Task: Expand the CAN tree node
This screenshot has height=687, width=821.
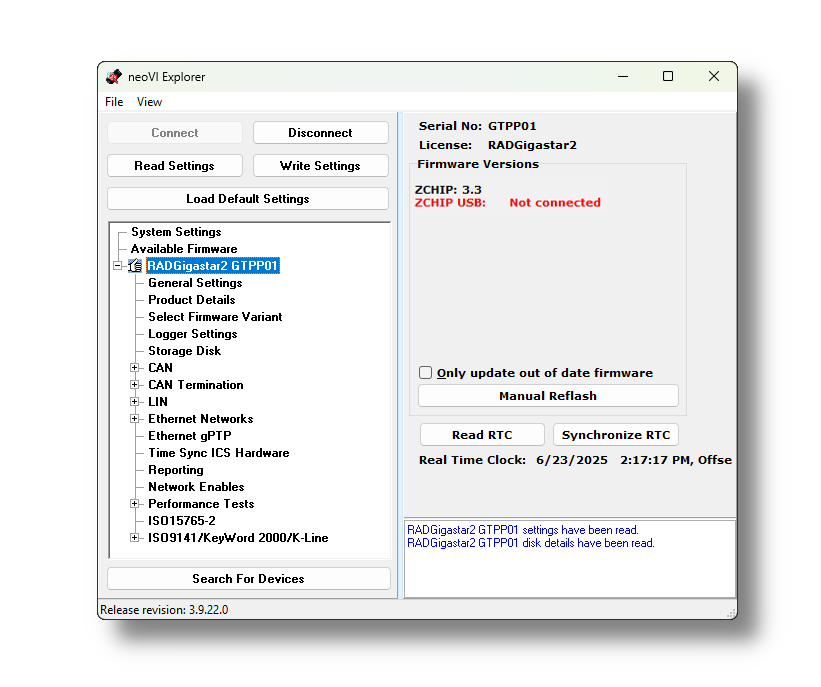Action: click(135, 368)
